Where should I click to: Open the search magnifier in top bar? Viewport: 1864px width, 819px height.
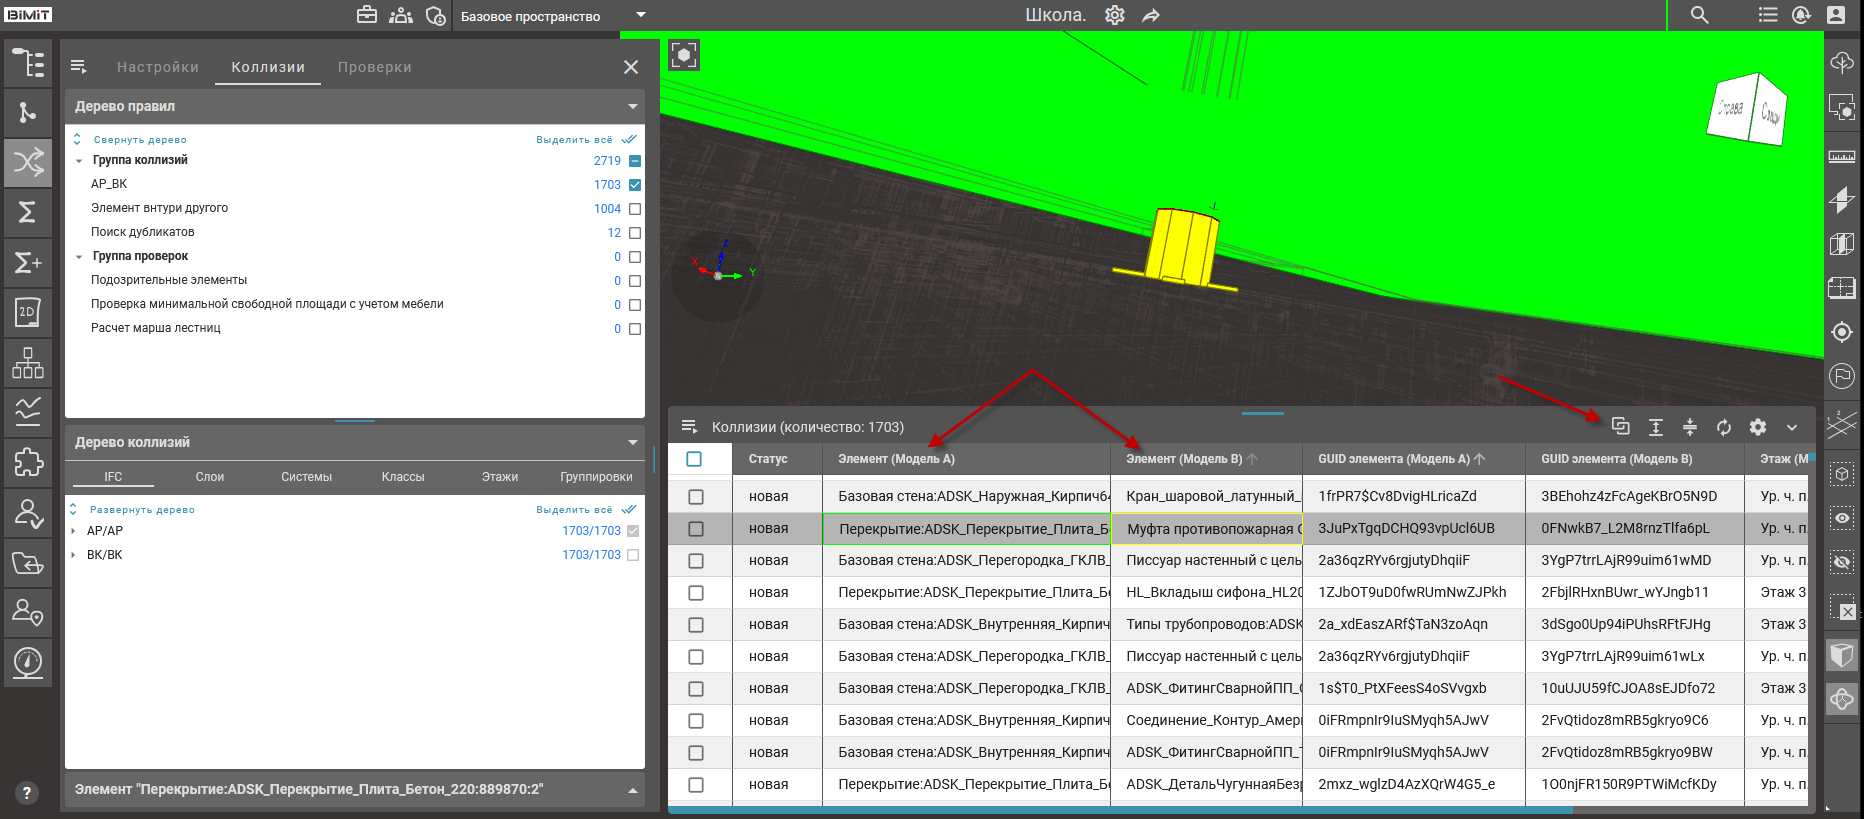(x=1699, y=15)
